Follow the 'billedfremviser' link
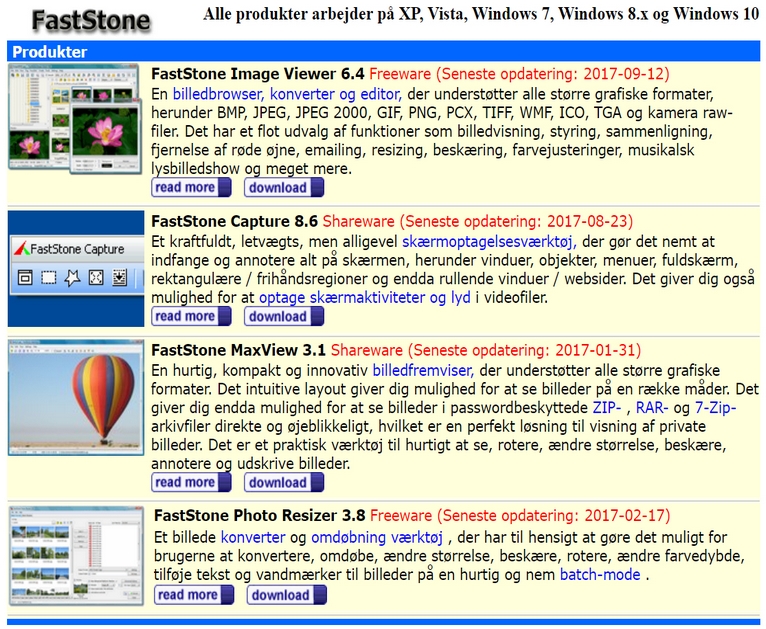Image resolution: width=766 pixels, height=629 pixels. 423,370
